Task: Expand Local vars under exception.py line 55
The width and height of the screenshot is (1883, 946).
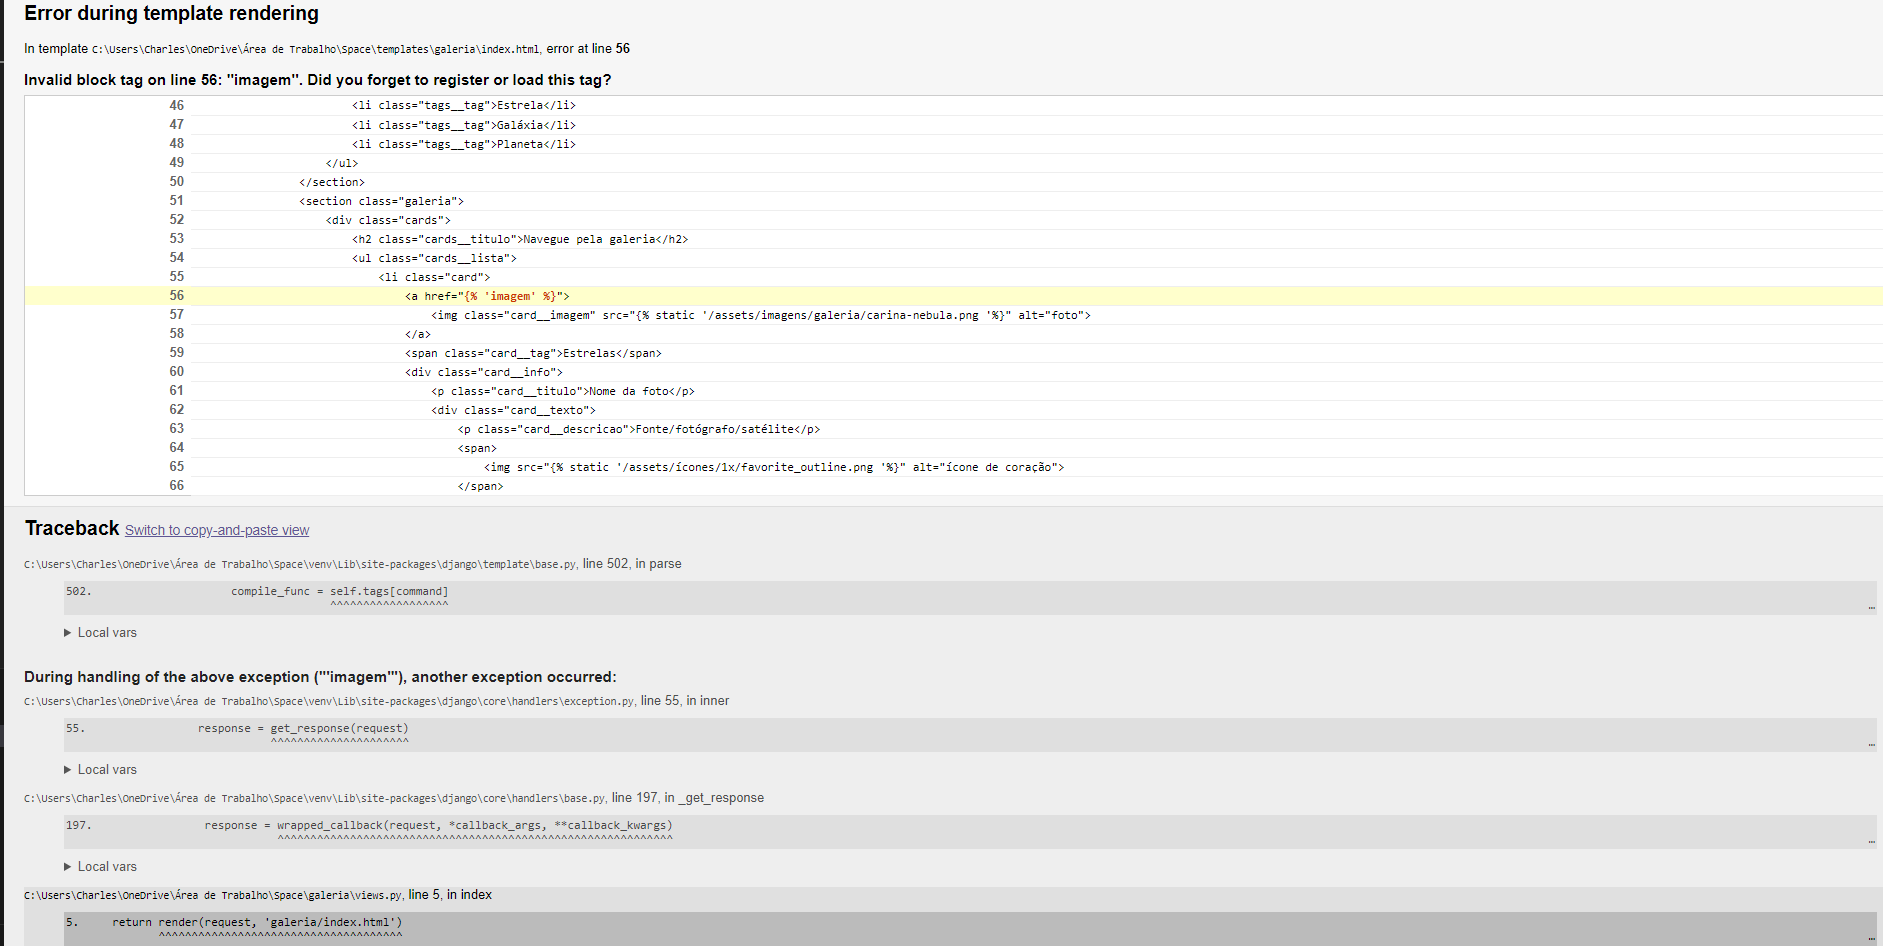Action: (100, 770)
